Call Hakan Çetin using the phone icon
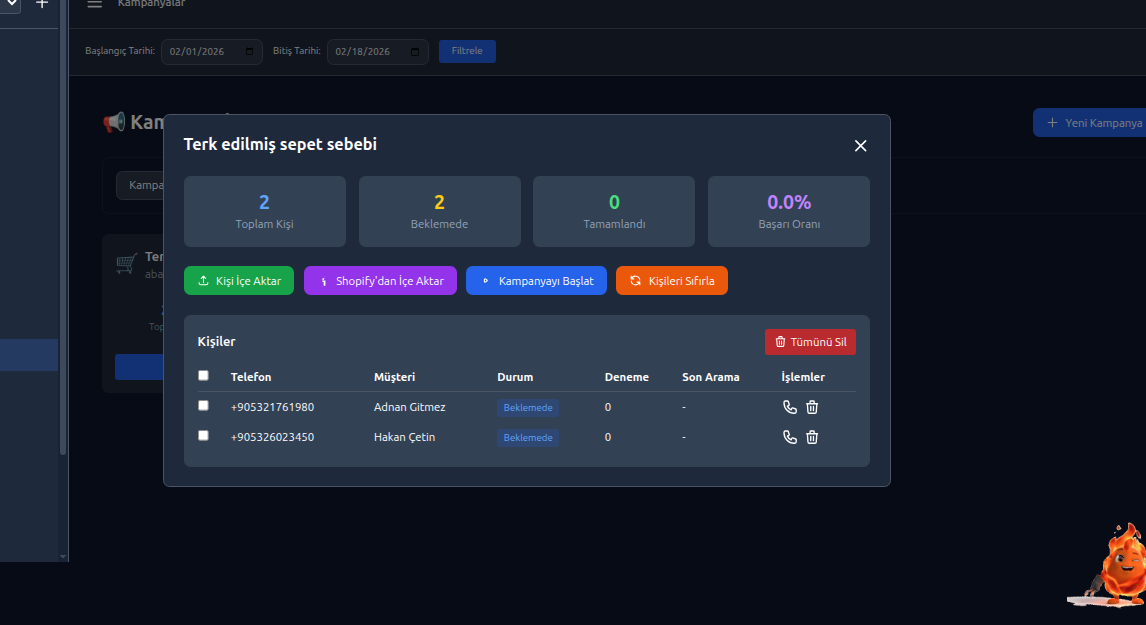Viewport: 1146px width, 625px height. coord(789,437)
